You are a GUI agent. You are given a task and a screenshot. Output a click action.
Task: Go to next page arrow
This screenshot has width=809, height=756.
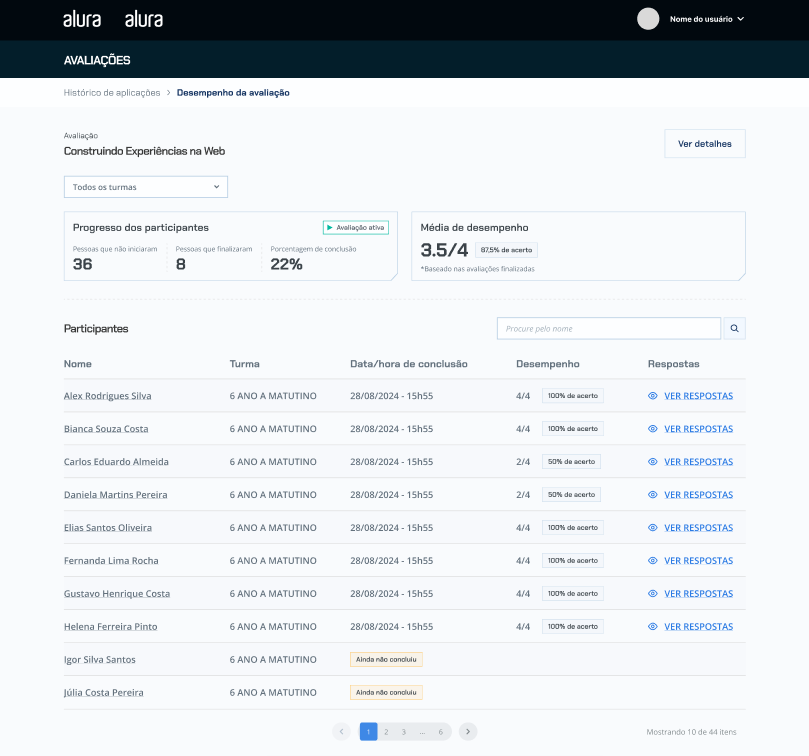[x=468, y=732]
